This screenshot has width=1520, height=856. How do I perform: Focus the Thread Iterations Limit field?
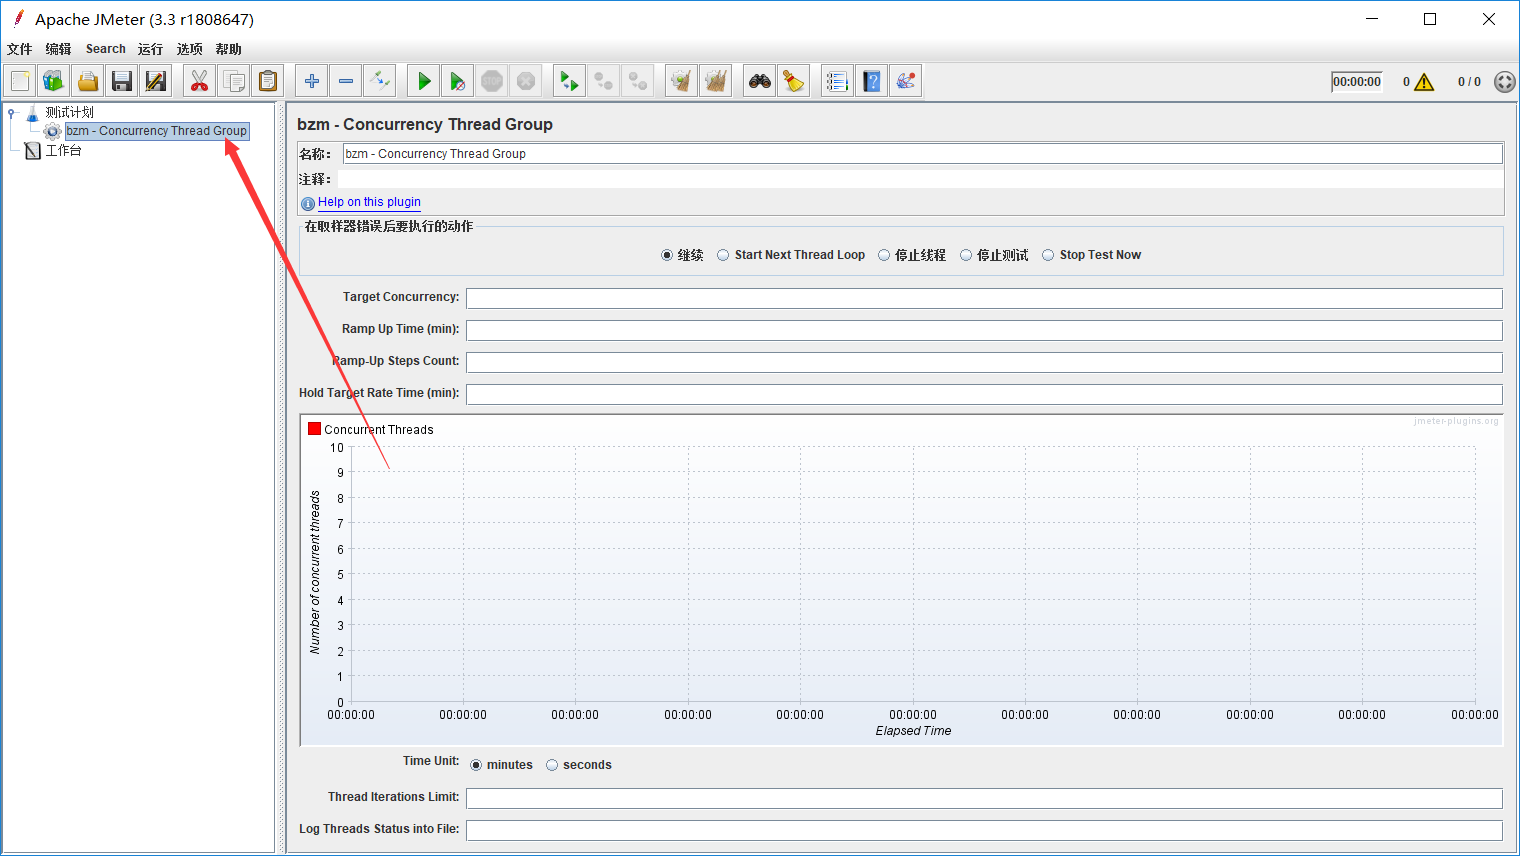(984, 798)
